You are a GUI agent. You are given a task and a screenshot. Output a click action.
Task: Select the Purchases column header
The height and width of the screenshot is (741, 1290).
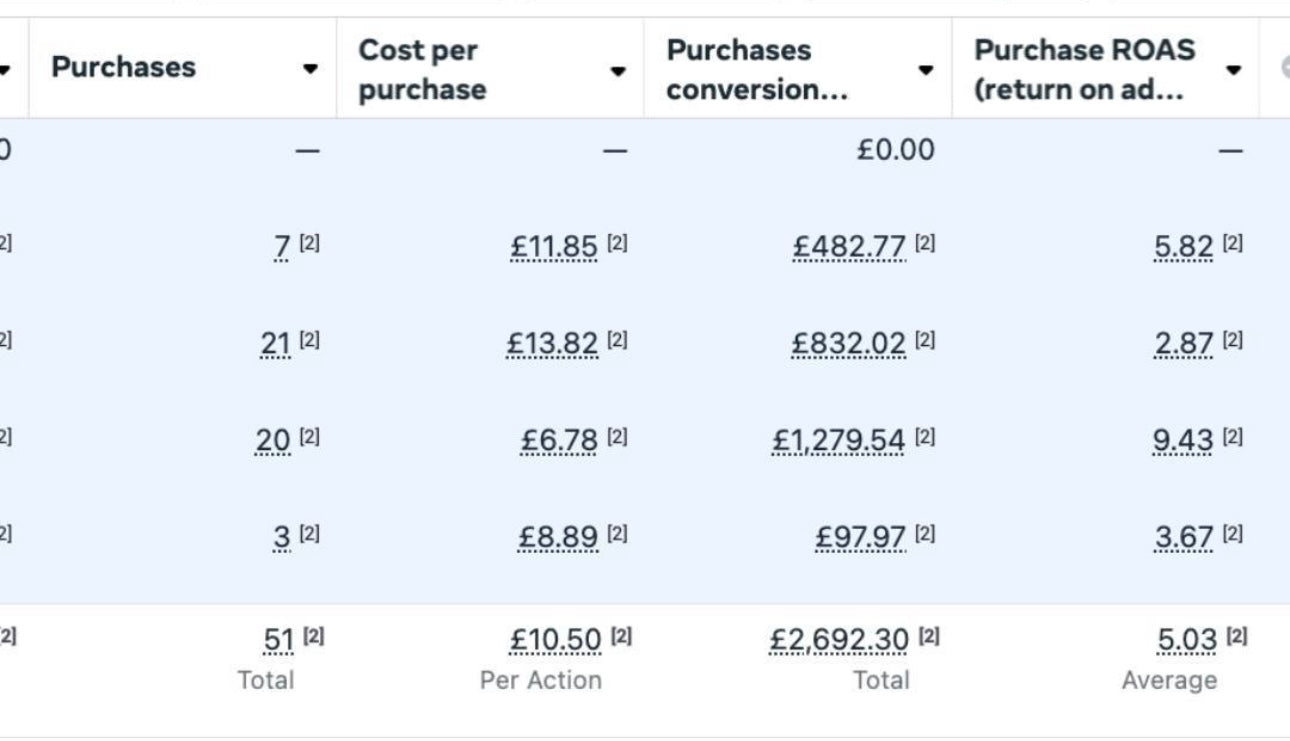click(124, 68)
